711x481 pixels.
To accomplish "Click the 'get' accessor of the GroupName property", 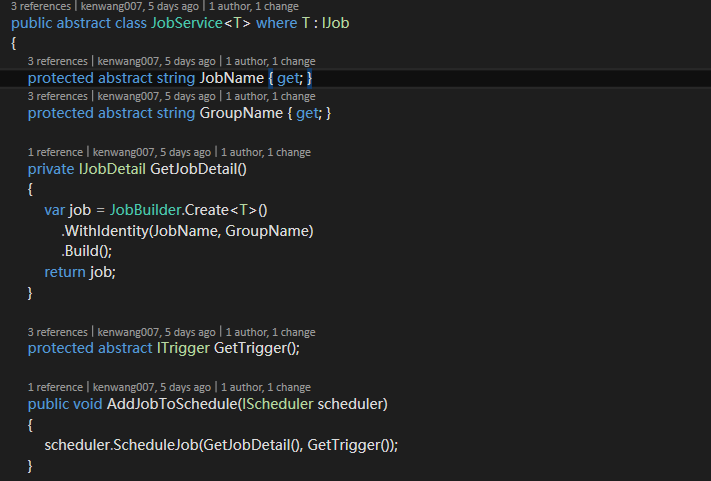I will [307, 114].
